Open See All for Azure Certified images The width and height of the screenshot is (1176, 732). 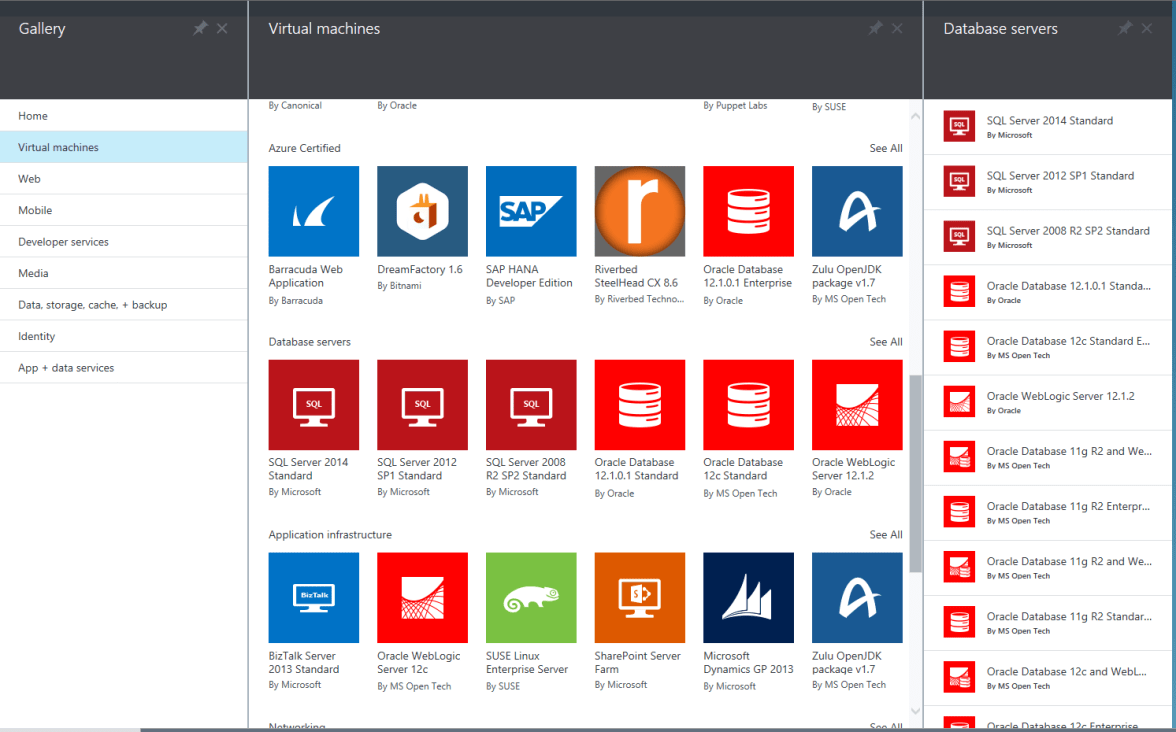(x=885, y=147)
